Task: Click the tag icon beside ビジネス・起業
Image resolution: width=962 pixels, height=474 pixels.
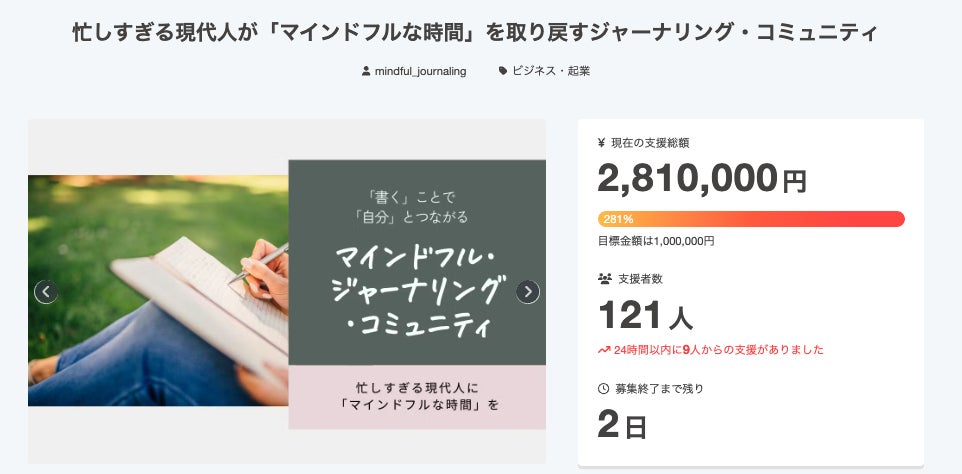Action: coord(502,71)
